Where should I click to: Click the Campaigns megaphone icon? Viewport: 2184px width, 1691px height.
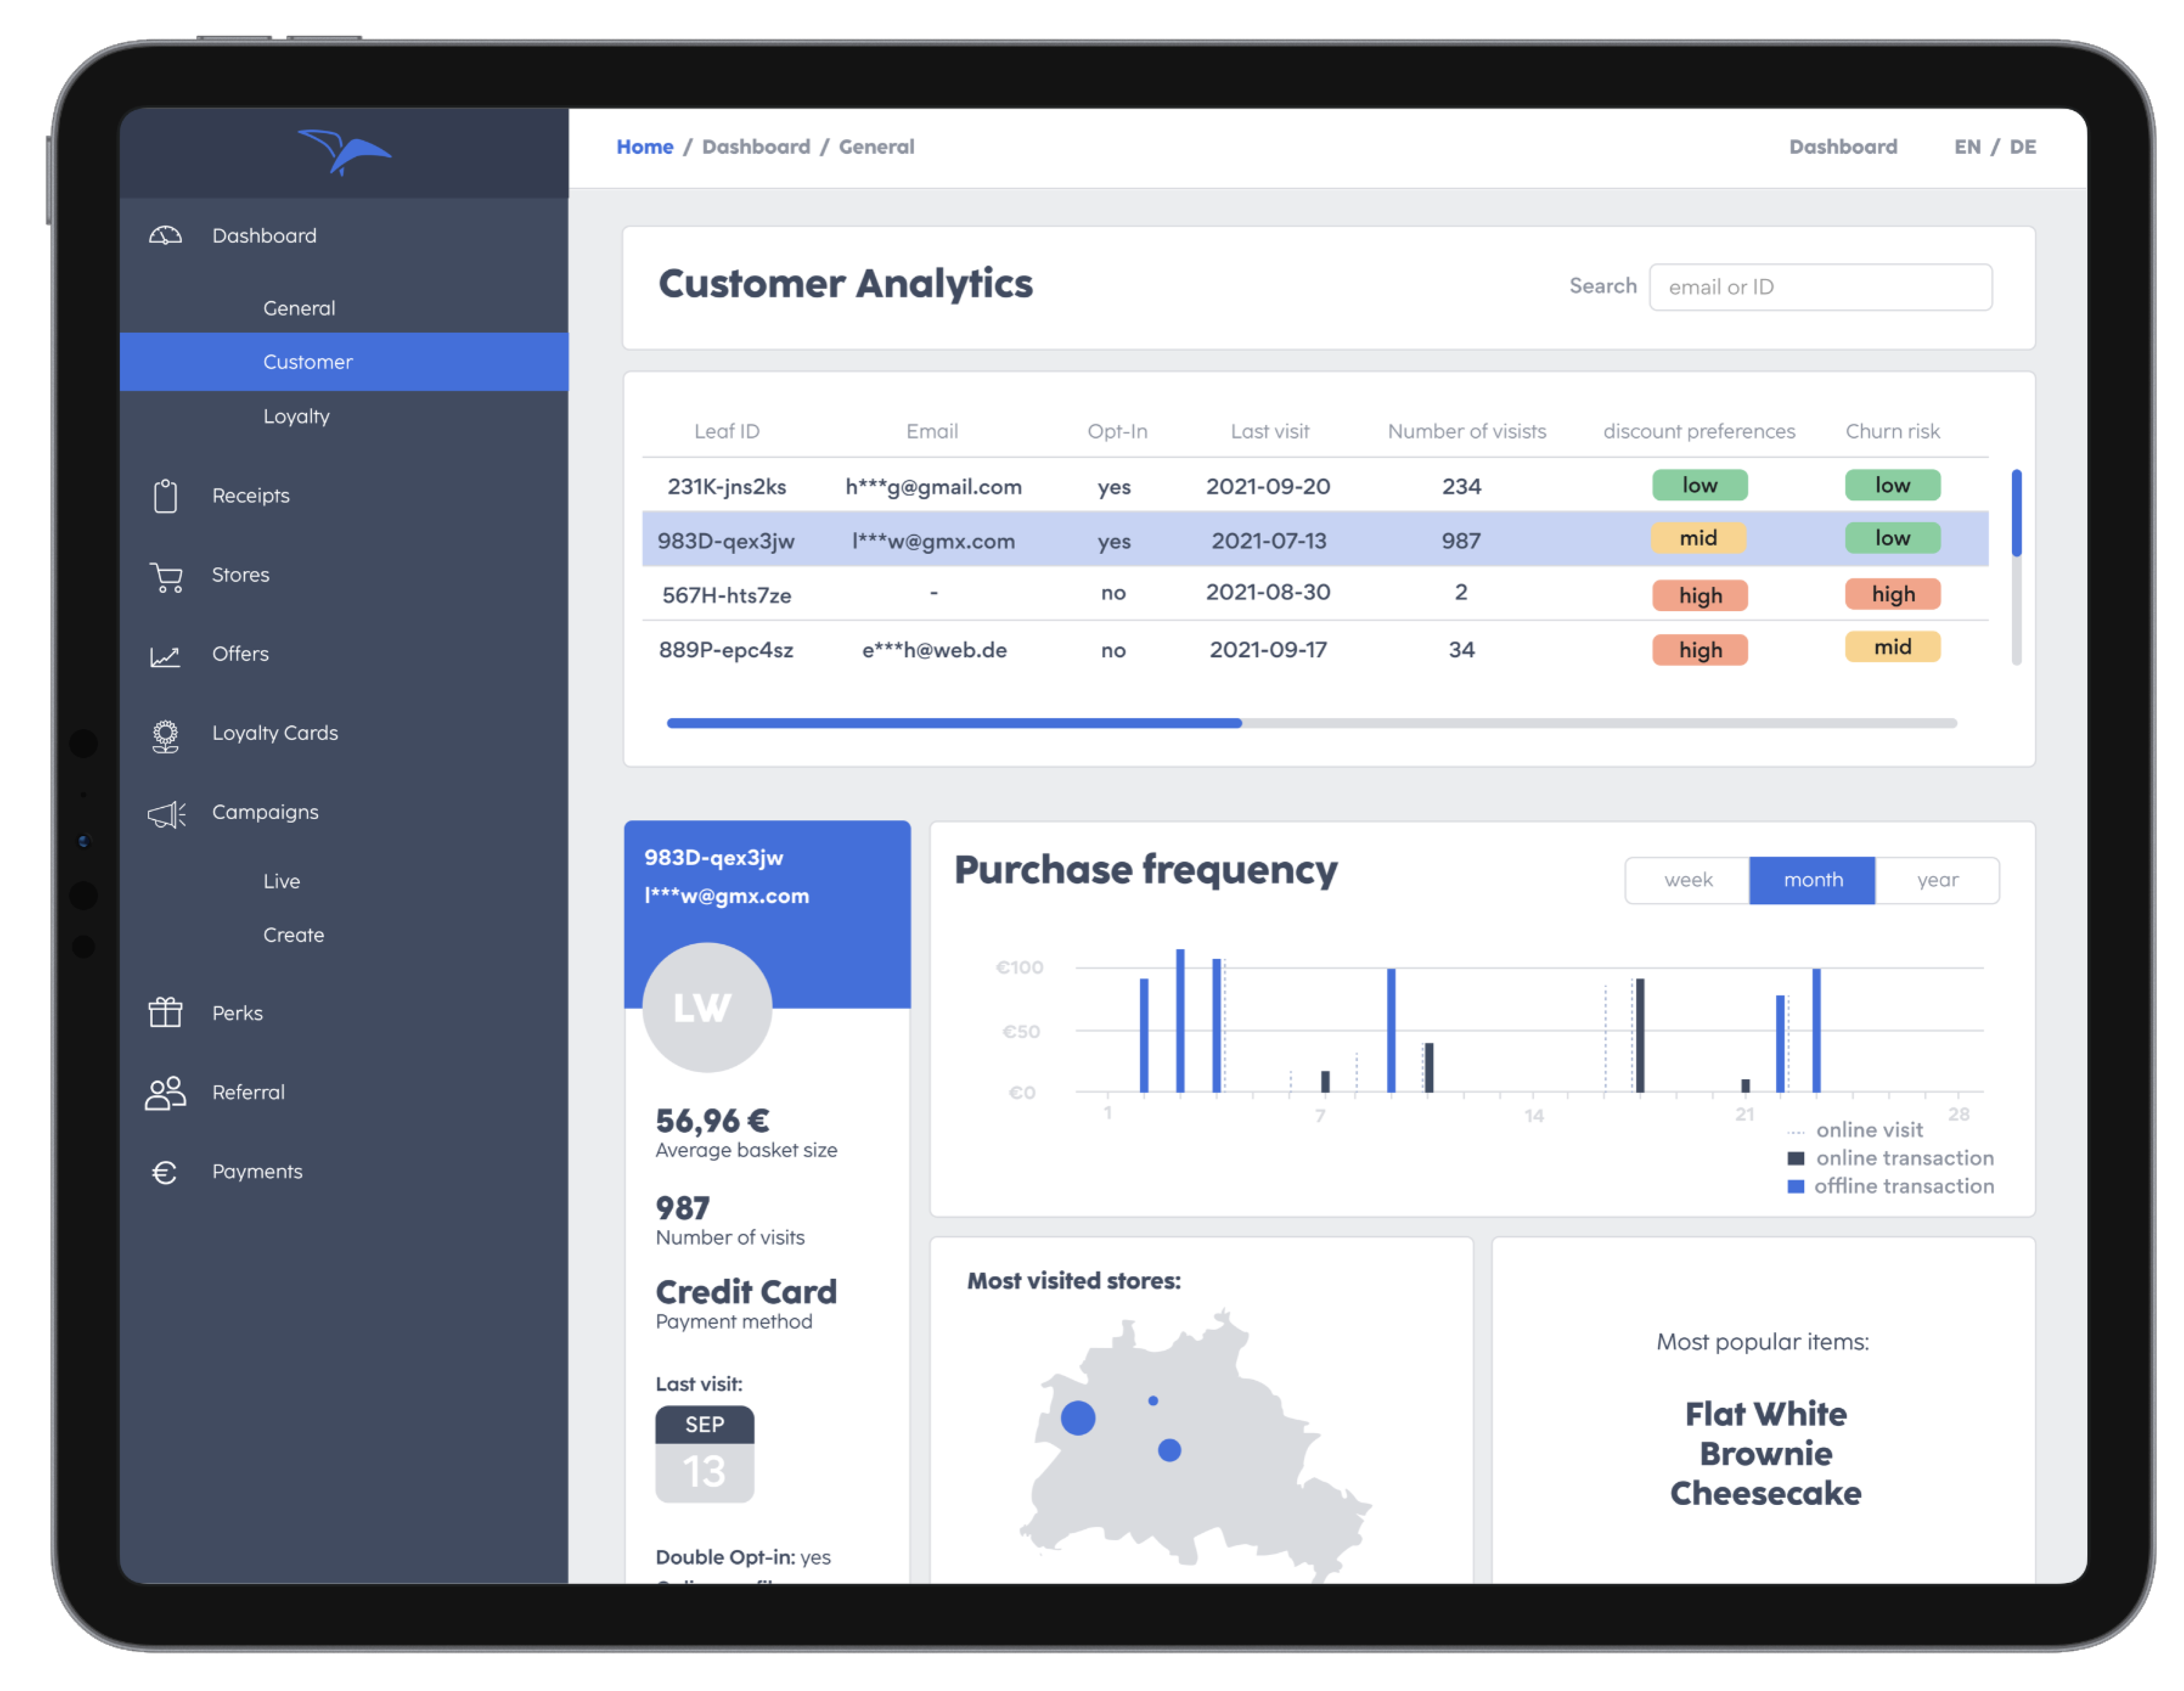click(x=166, y=814)
